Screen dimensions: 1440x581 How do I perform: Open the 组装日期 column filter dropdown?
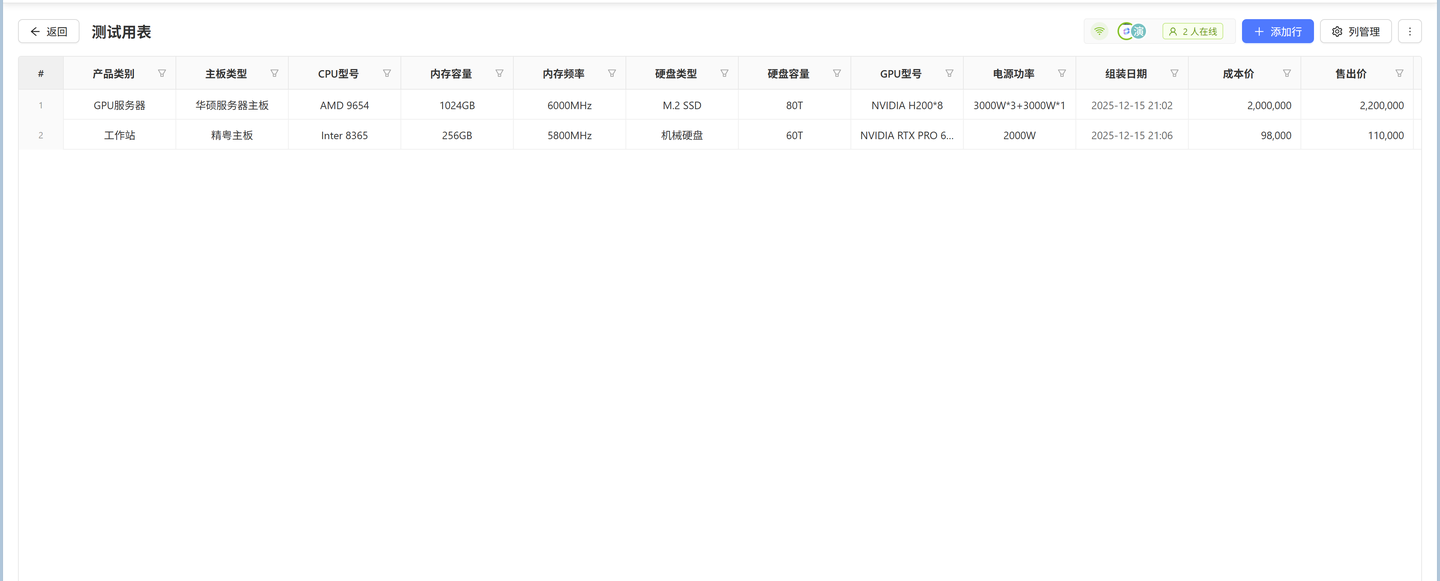point(1175,72)
